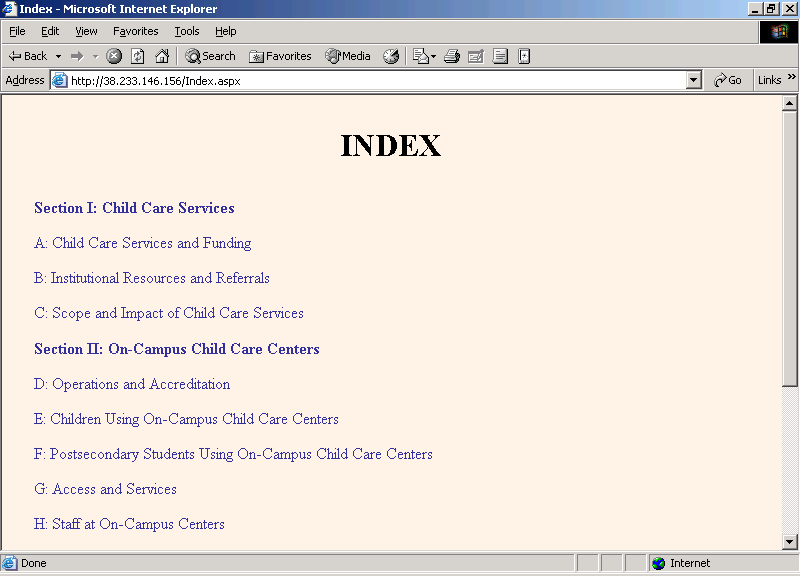
Task: Open the View menu
Action: 86,31
